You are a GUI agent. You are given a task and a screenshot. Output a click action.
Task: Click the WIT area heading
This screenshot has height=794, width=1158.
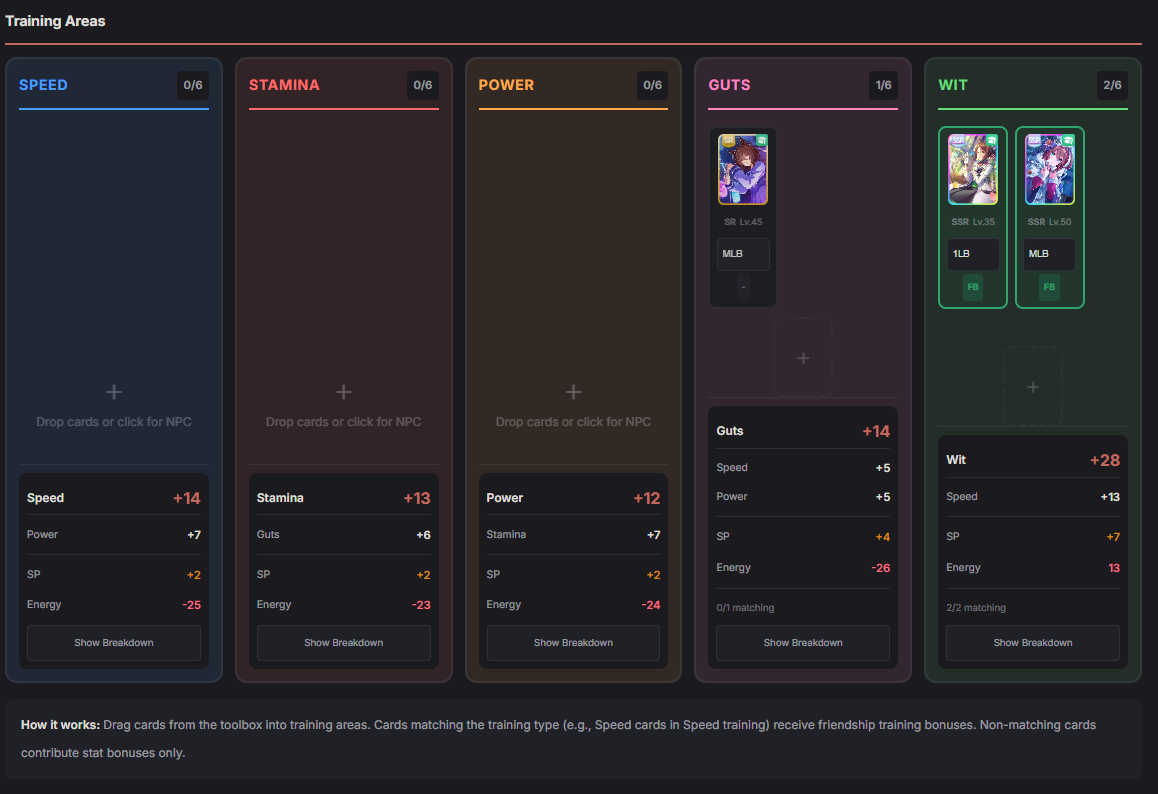(x=953, y=85)
